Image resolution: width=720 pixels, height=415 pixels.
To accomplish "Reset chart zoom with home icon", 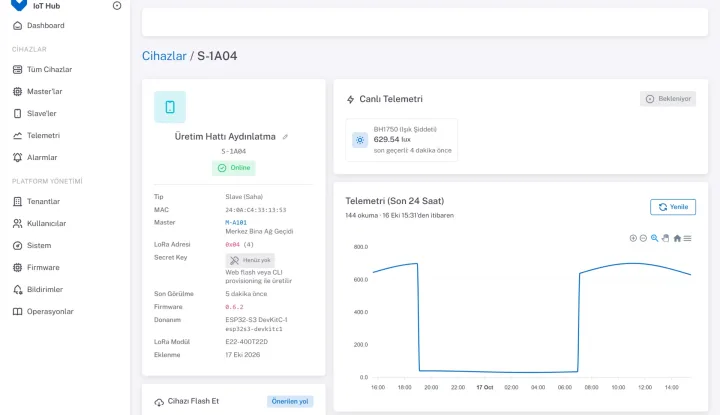I will coord(677,238).
